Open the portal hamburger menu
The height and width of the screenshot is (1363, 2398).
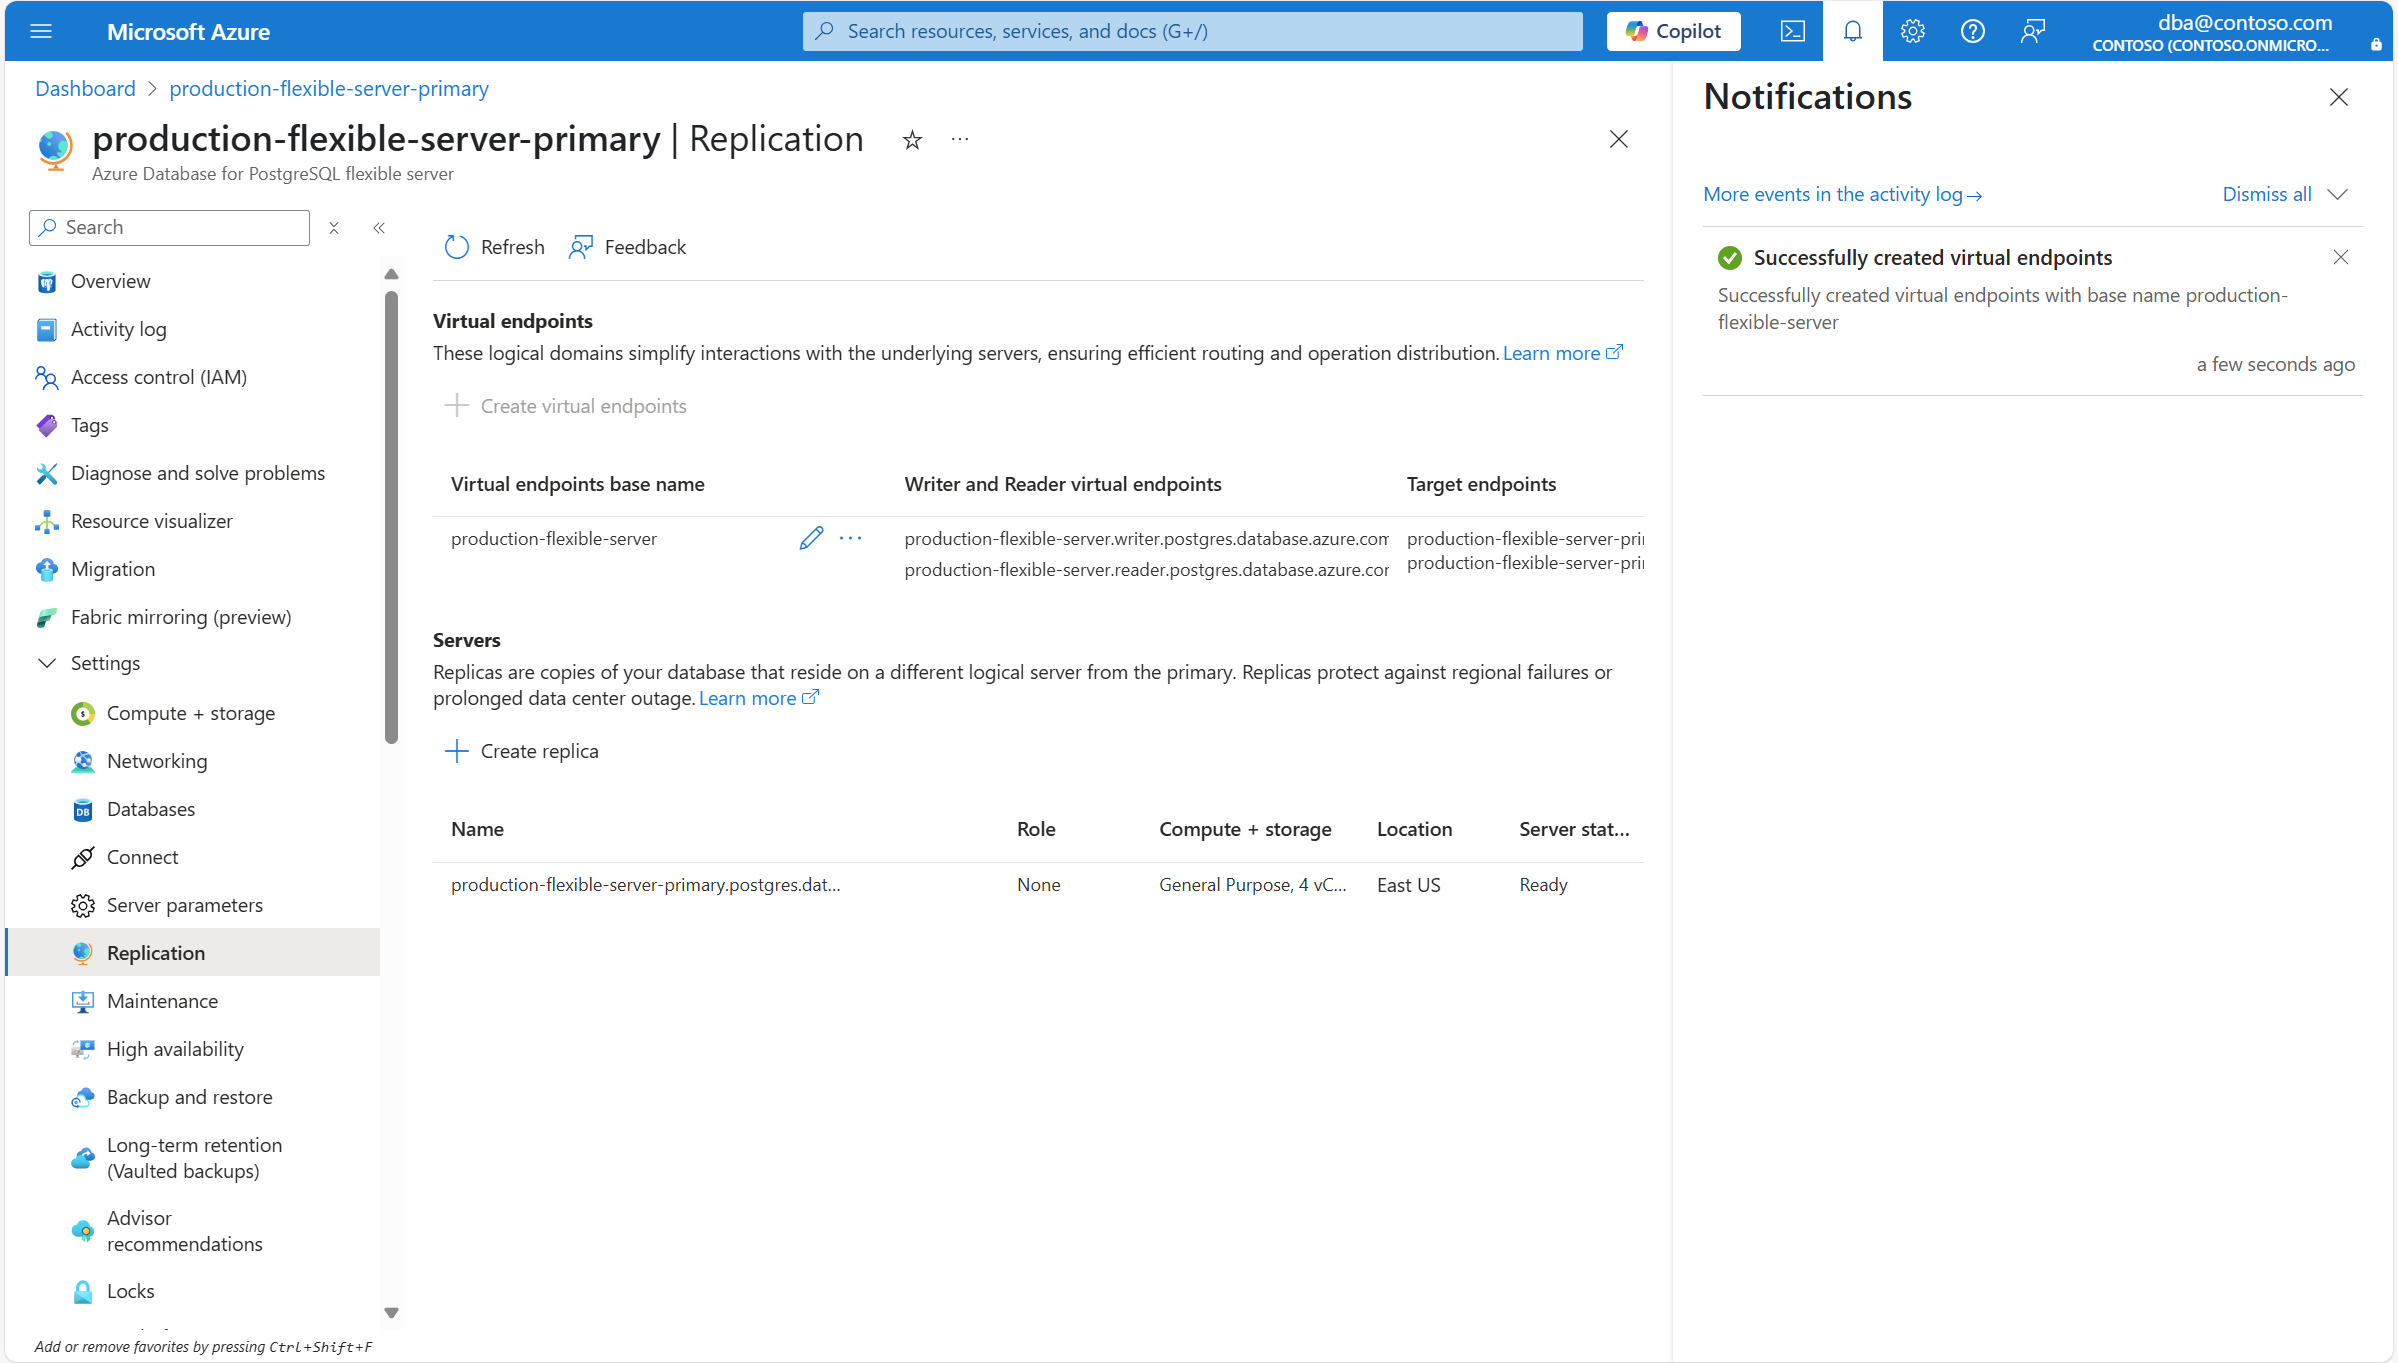click(x=41, y=31)
